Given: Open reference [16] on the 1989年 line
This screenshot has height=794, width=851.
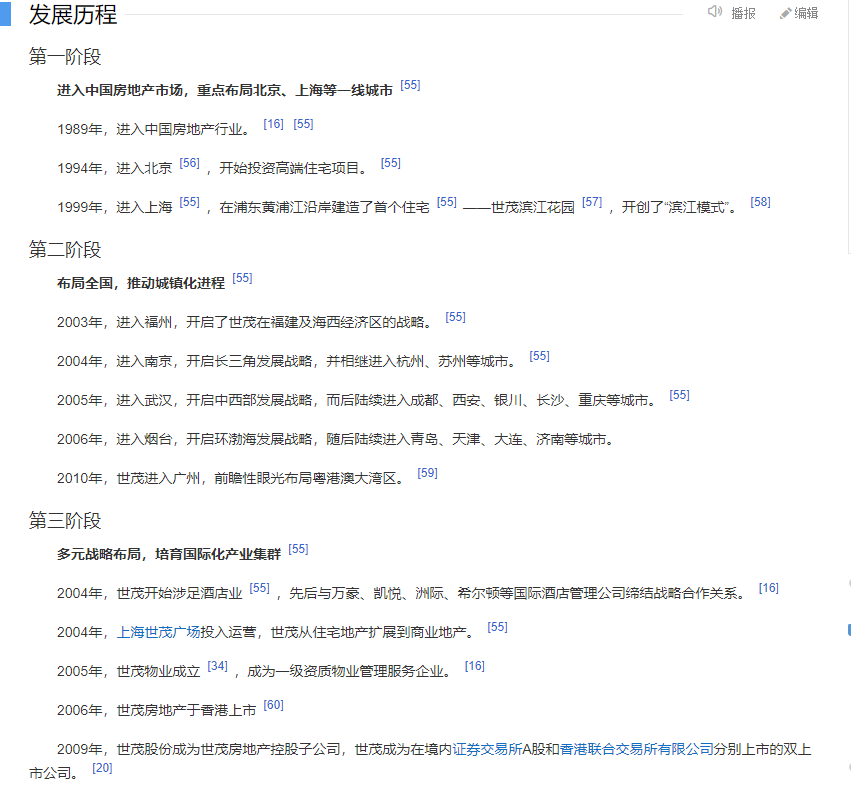Looking at the screenshot, I should click(x=274, y=124).
